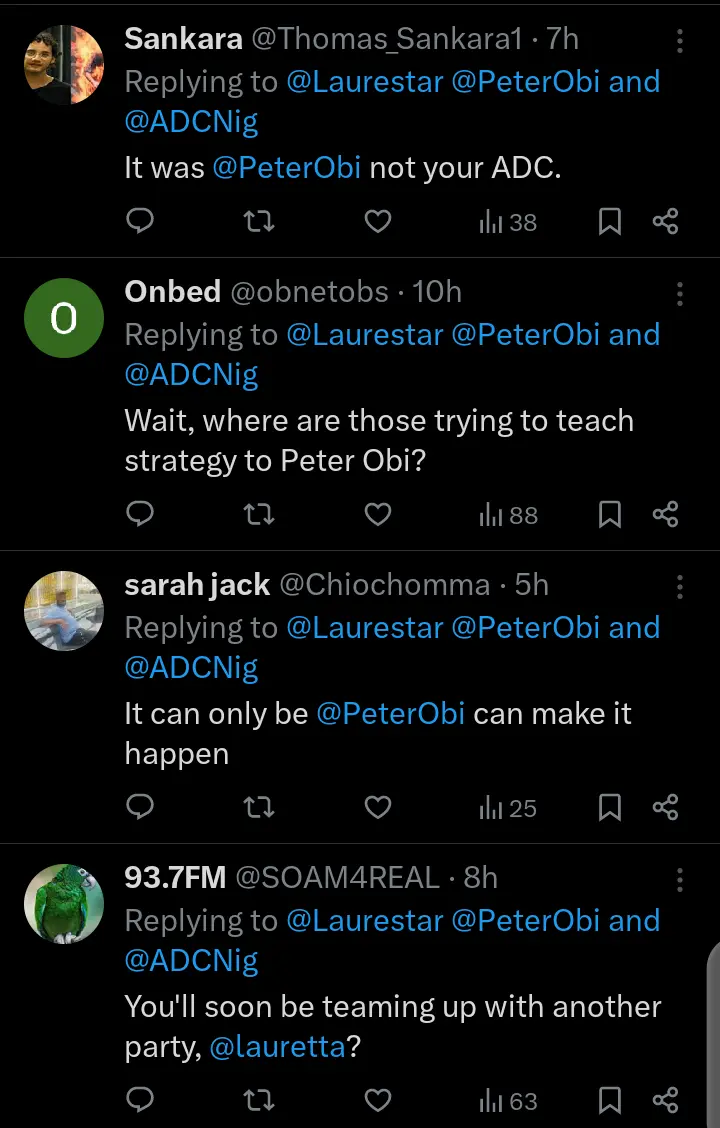Open @PeterObi mention in Sankara's tweet text
Viewport: 720px width, 1128px height.
click(286, 168)
